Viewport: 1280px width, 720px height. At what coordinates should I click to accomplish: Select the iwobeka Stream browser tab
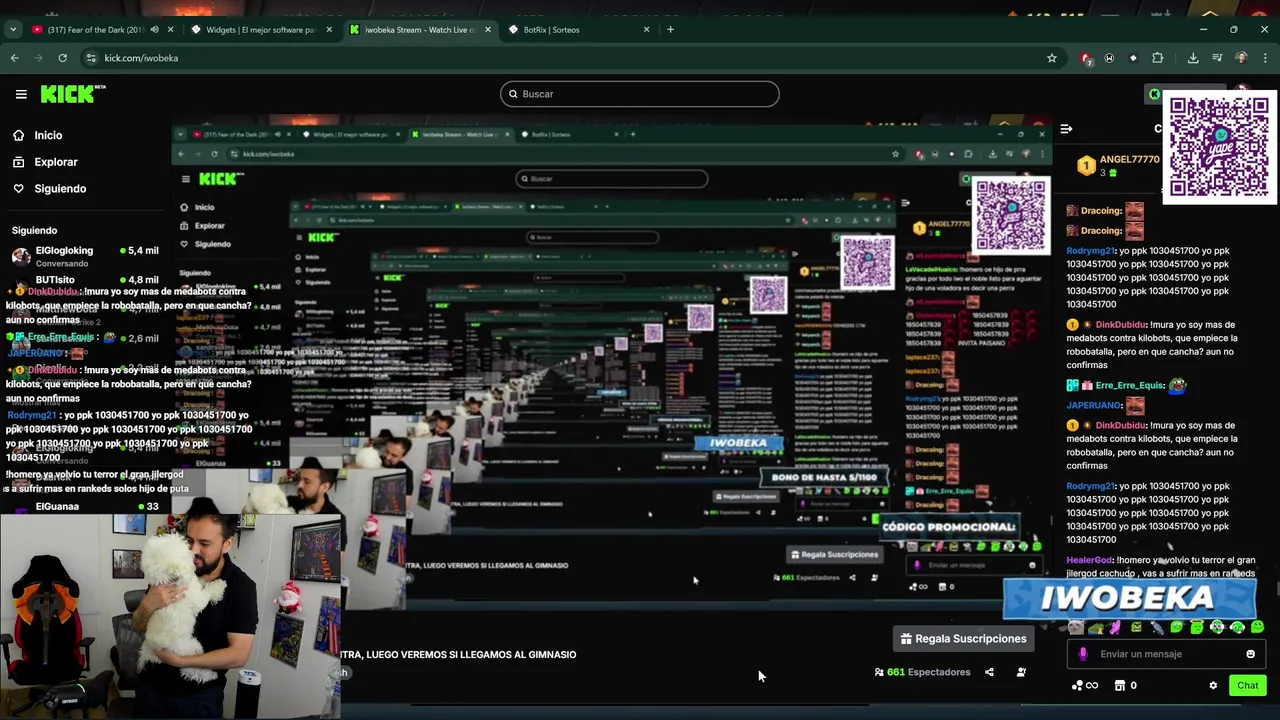[x=419, y=30]
